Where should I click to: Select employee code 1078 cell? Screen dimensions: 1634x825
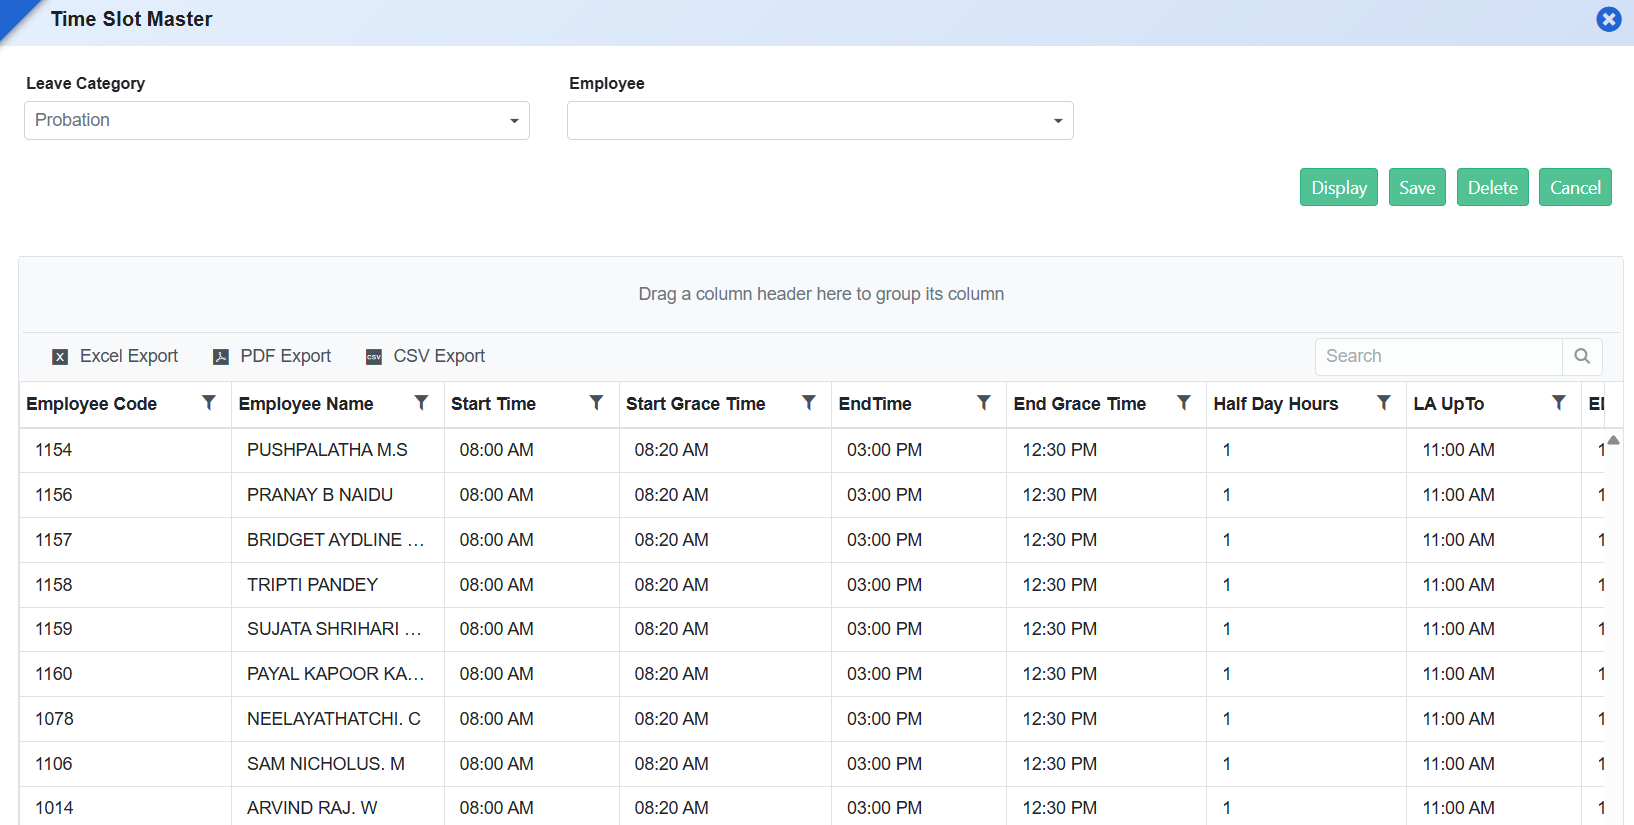(x=125, y=719)
